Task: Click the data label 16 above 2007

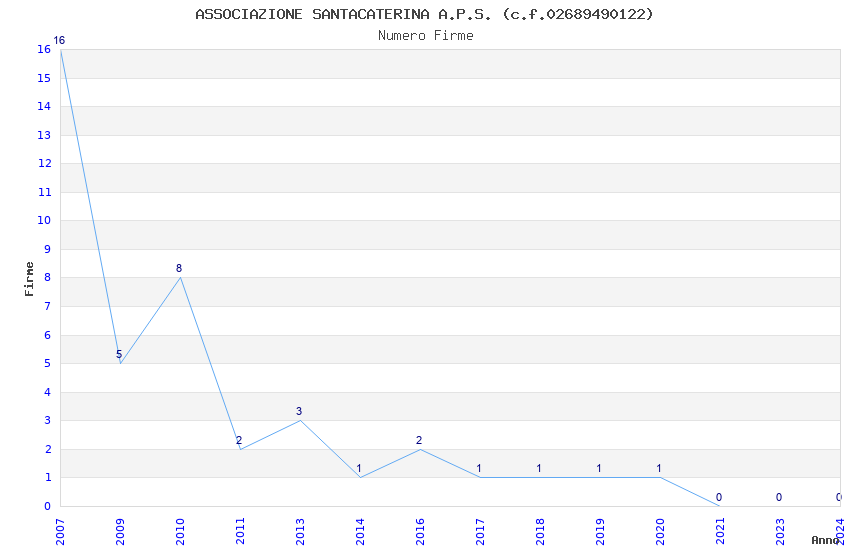Action: tap(59, 40)
